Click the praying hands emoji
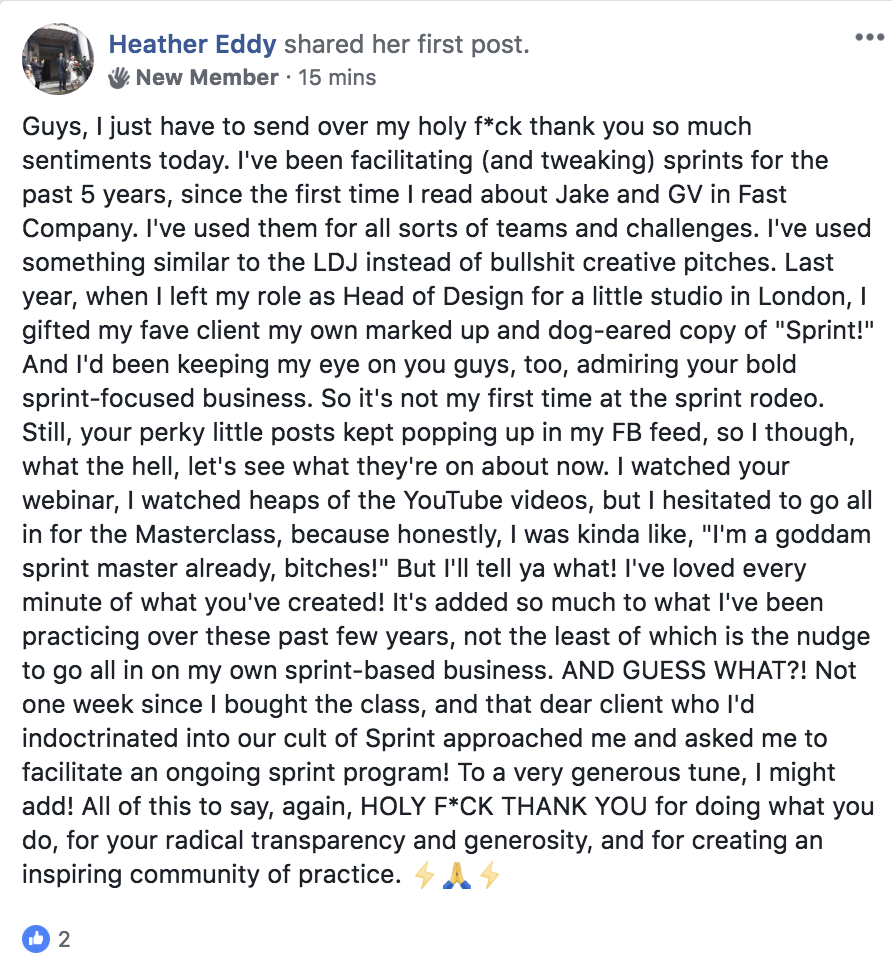Image resolution: width=892 pixels, height=956 pixels. 457,876
